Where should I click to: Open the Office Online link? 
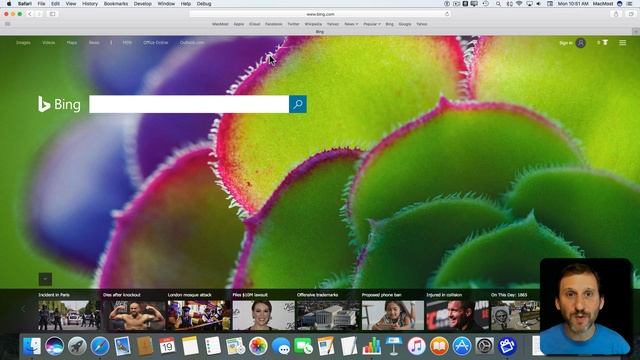[x=156, y=42]
